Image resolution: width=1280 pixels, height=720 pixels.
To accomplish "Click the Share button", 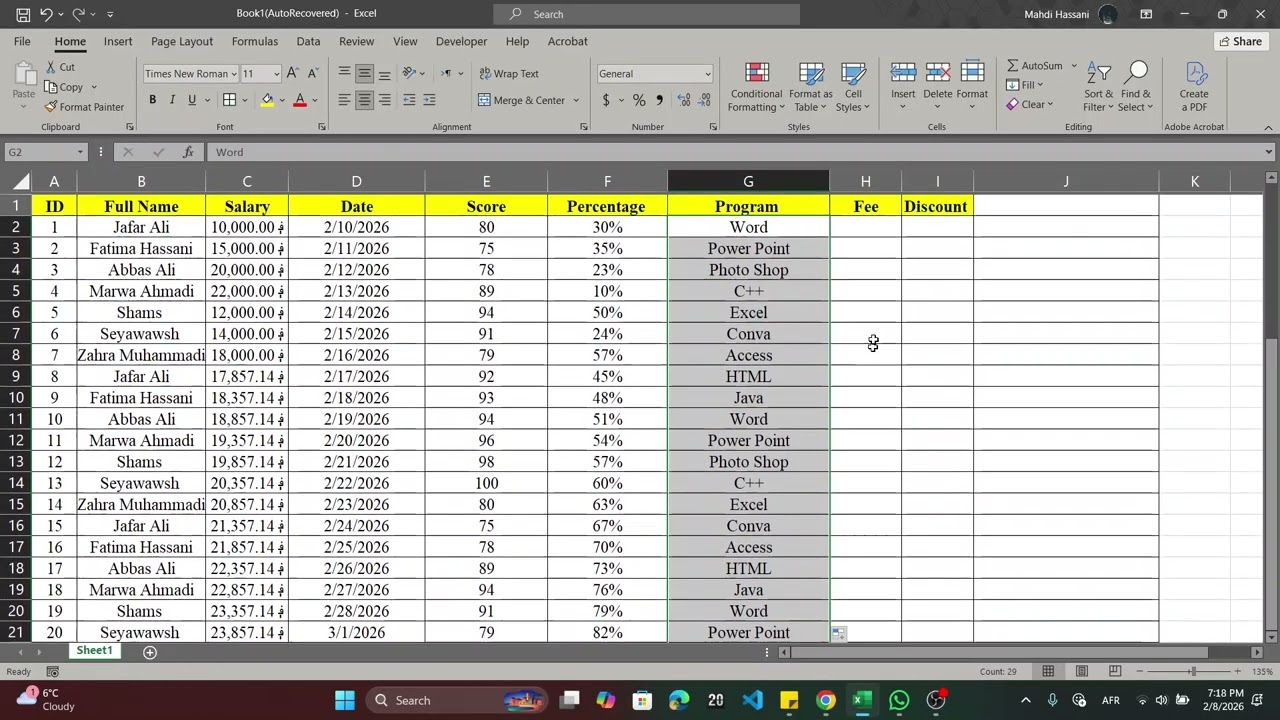I will pos(1241,41).
